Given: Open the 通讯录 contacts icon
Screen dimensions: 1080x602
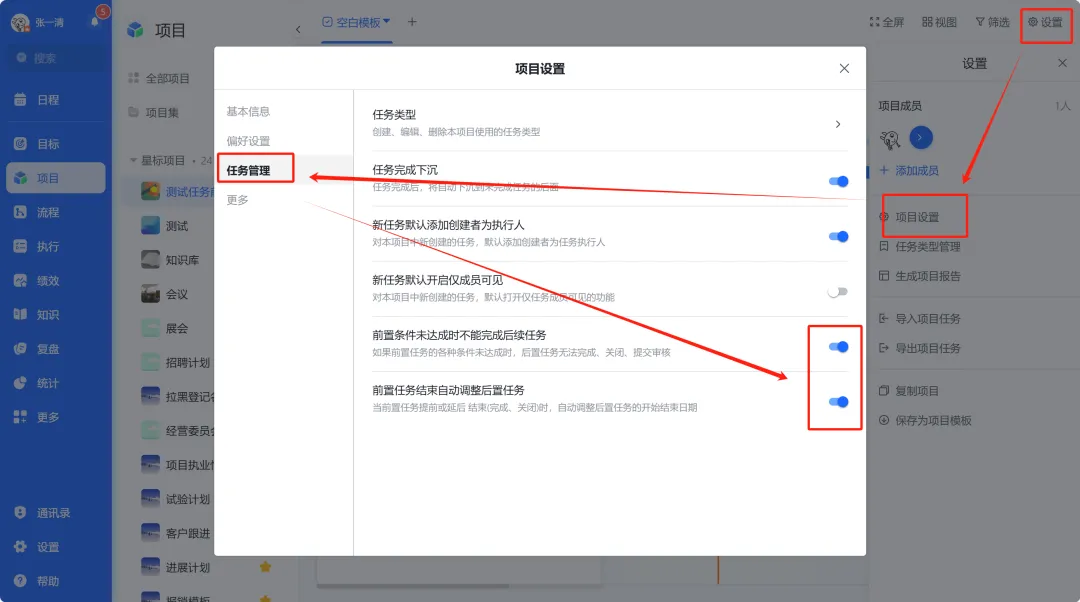Looking at the screenshot, I should [x=20, y=512].
